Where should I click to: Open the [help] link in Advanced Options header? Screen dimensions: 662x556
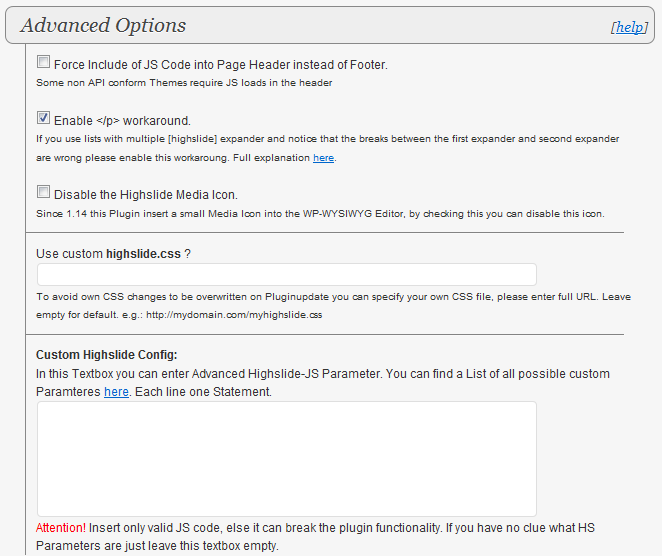click(630, 27)
